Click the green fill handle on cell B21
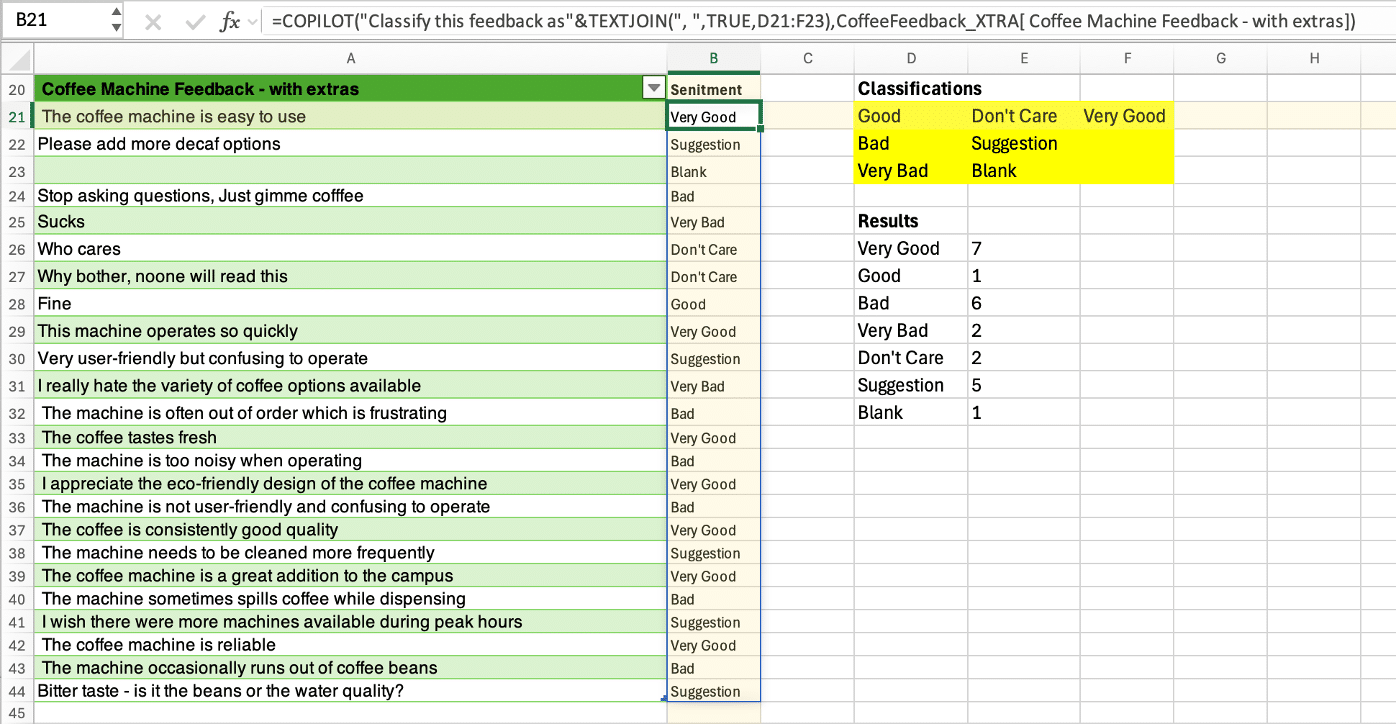1396x724 pixels. (759, 128)
